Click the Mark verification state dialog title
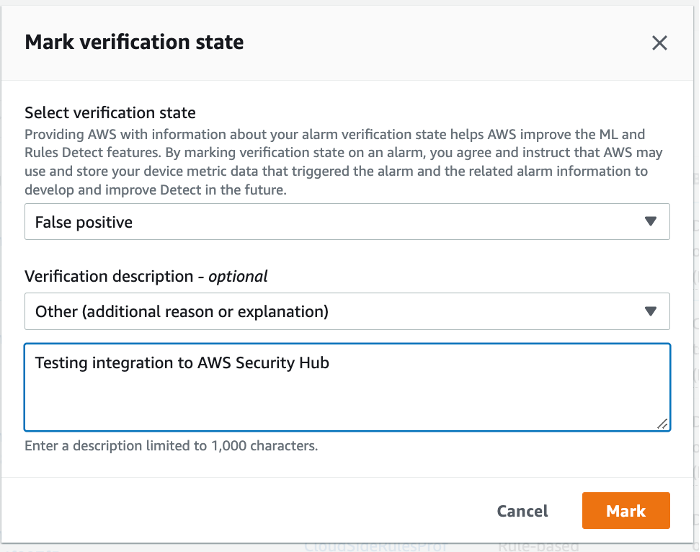This screenshot has width=700, height=552. pyautogui.click(x=134, y=42)
